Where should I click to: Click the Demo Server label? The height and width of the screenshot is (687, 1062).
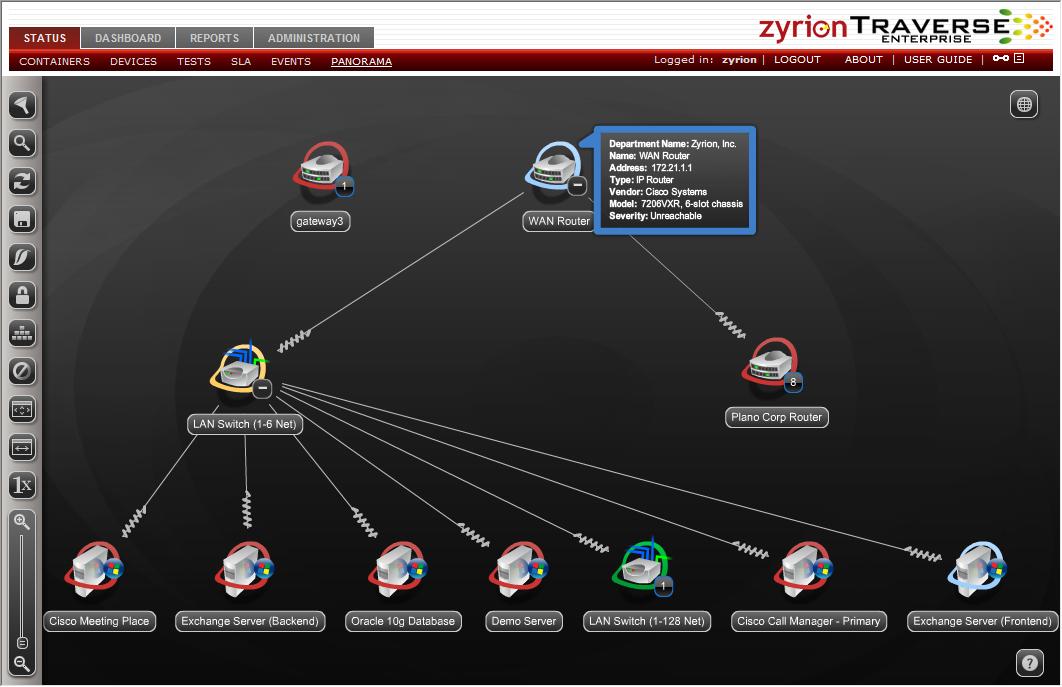point(524,621)
